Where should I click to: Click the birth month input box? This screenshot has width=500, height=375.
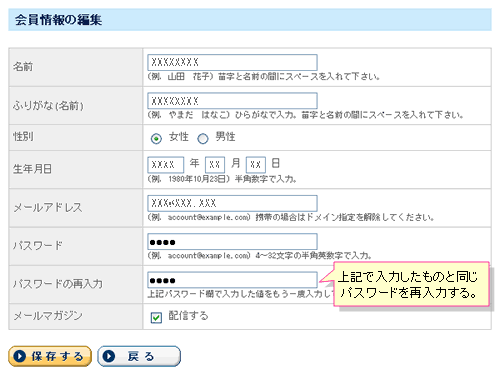[215, 165]
